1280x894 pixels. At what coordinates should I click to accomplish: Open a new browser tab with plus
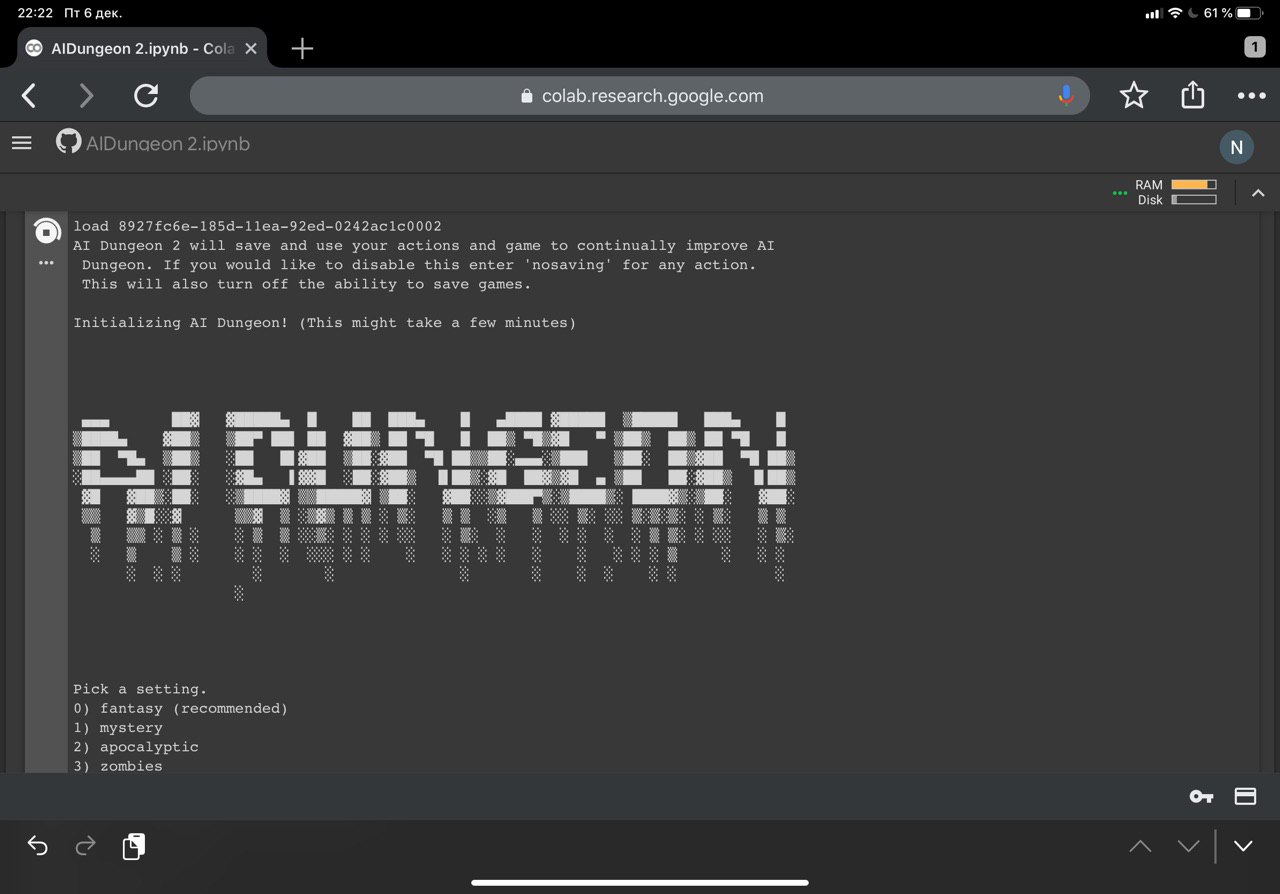[302, 48]
